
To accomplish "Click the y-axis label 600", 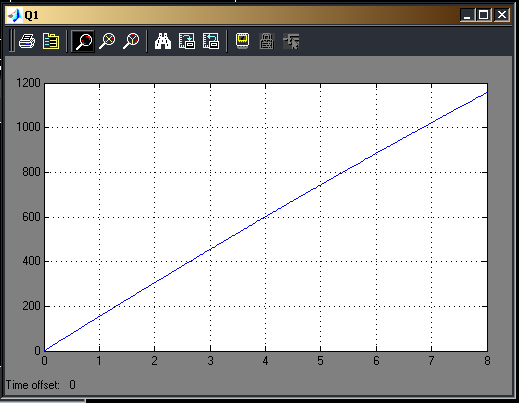I will pos(31,217).
